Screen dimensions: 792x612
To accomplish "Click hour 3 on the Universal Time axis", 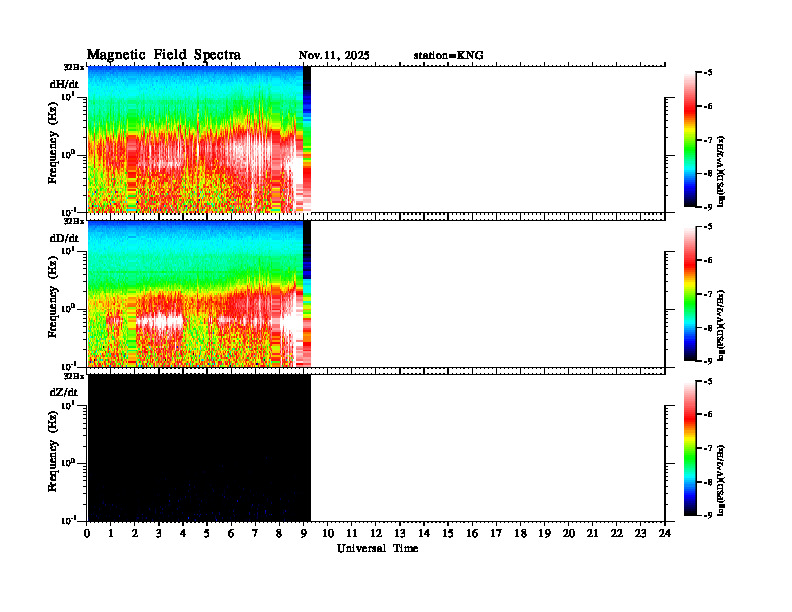I will coord(159,533).
